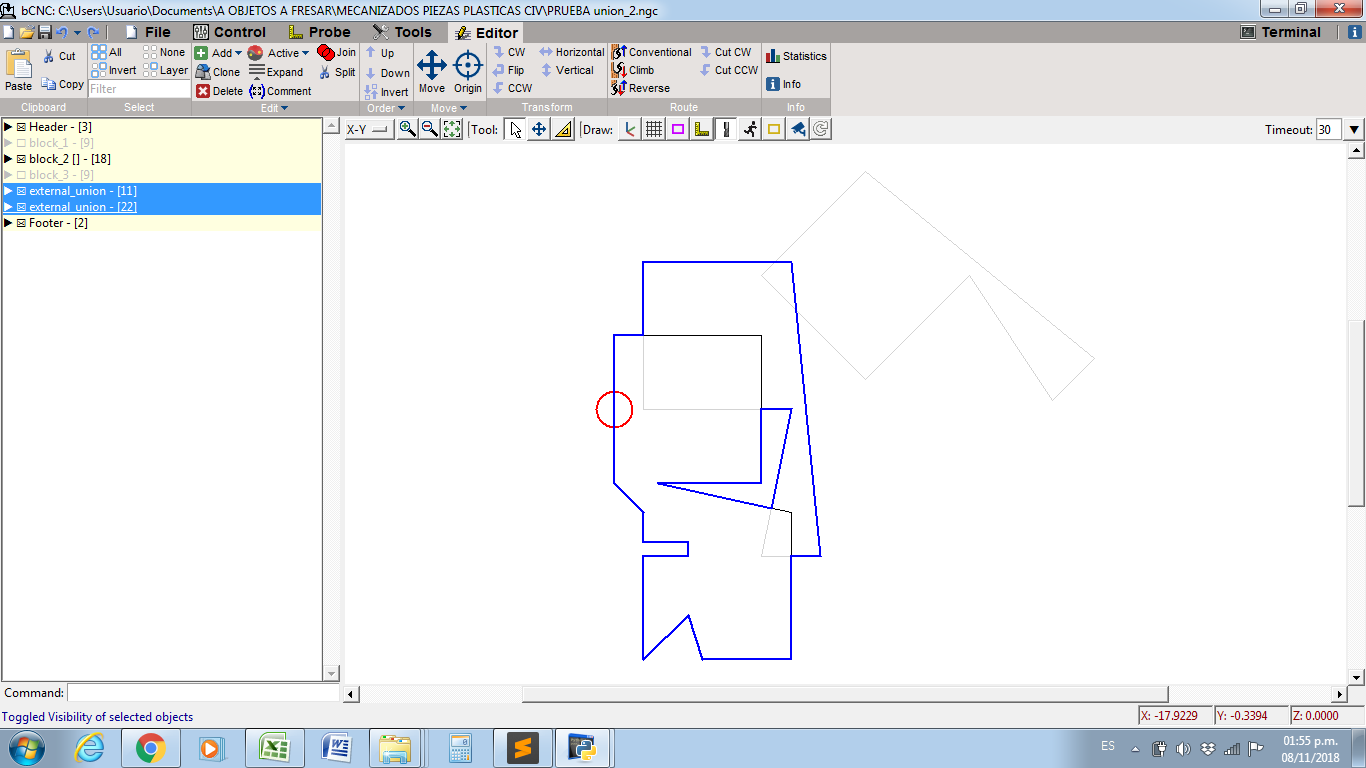Switch to the Control tab
Image resolution: width=1366 pixels, height=768 pixels.
229,32
